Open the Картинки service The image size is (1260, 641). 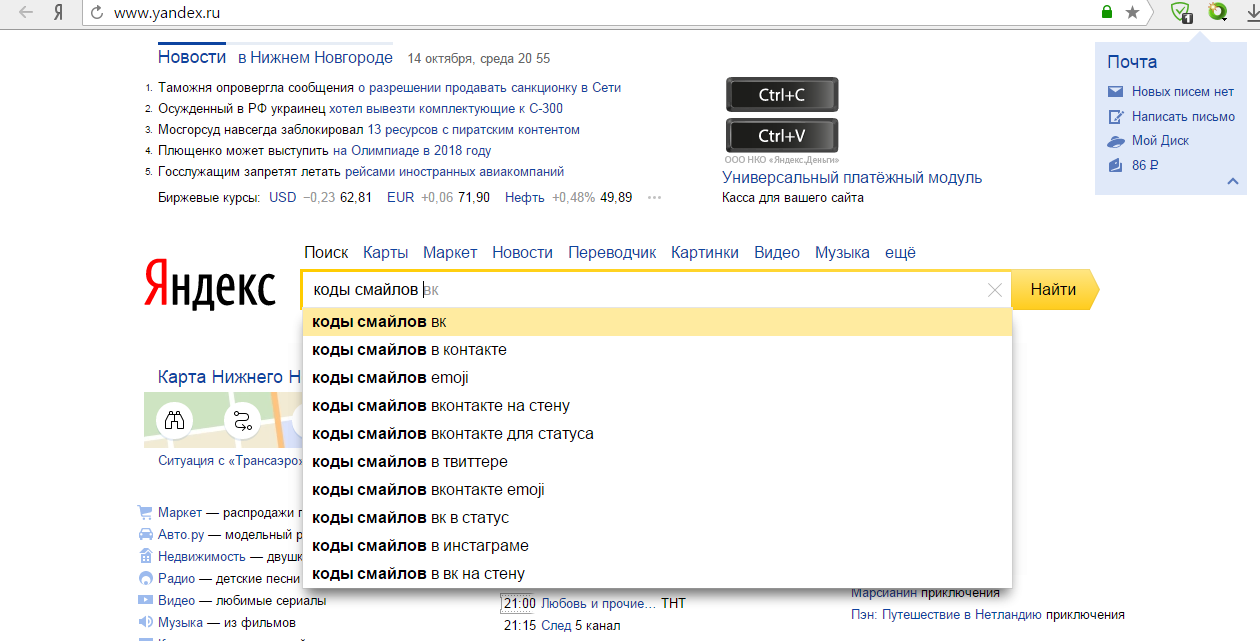tap(705, 252)
